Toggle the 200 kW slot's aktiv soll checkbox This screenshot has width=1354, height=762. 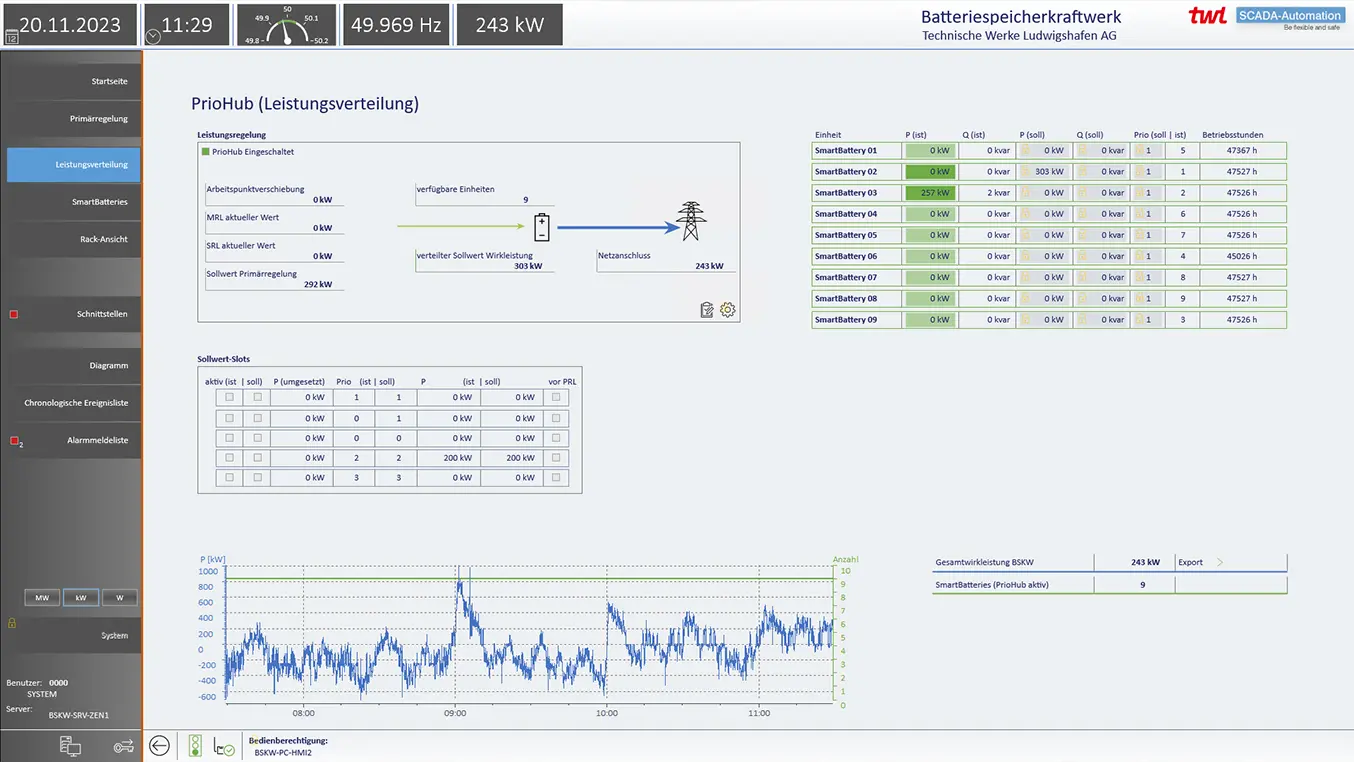[257, 457]
